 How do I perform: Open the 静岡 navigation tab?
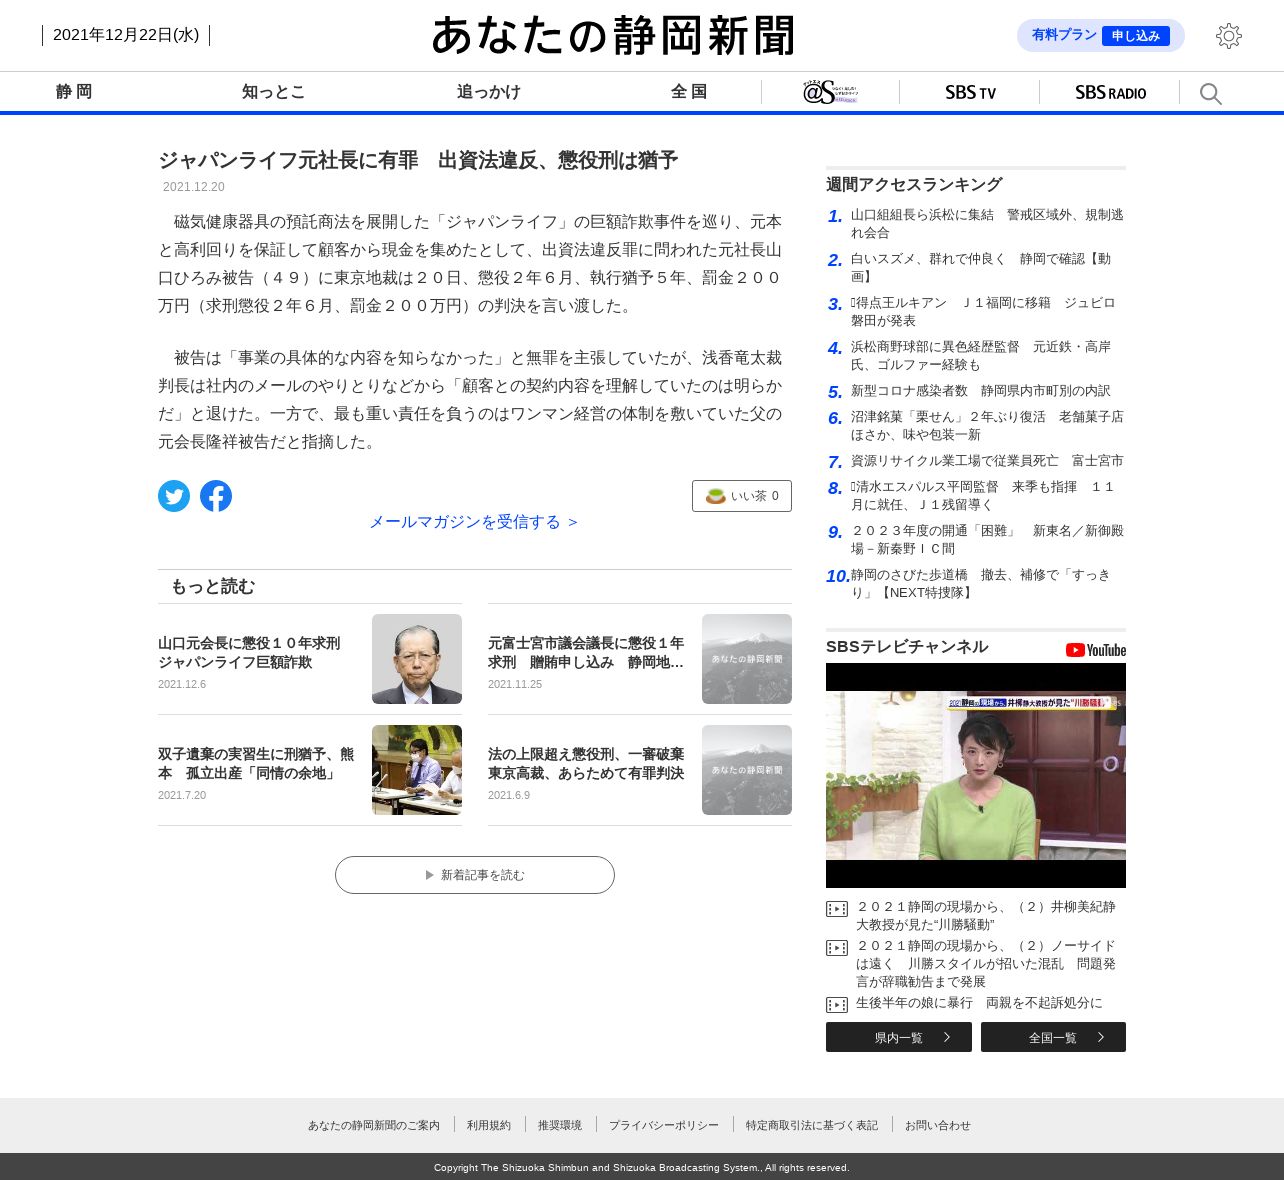tap(74, 92)
